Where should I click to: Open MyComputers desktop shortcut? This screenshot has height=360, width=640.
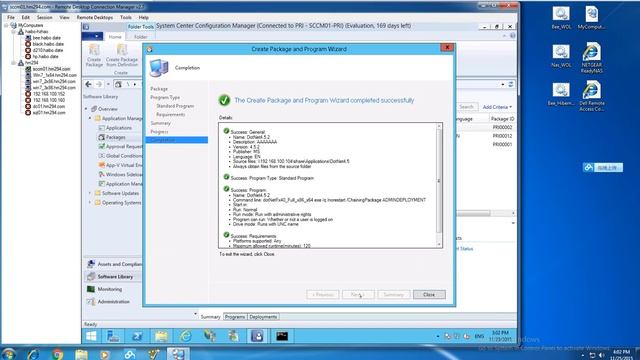point(591,18)
